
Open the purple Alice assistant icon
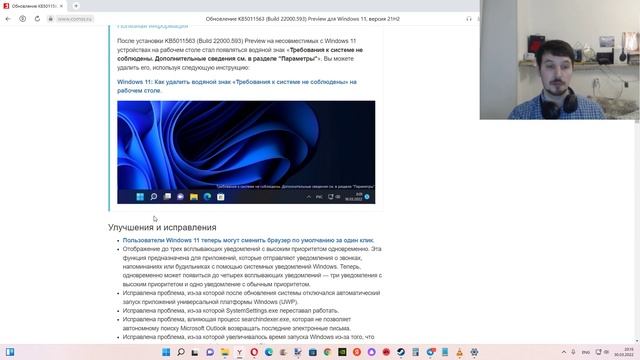pos(371,352)
